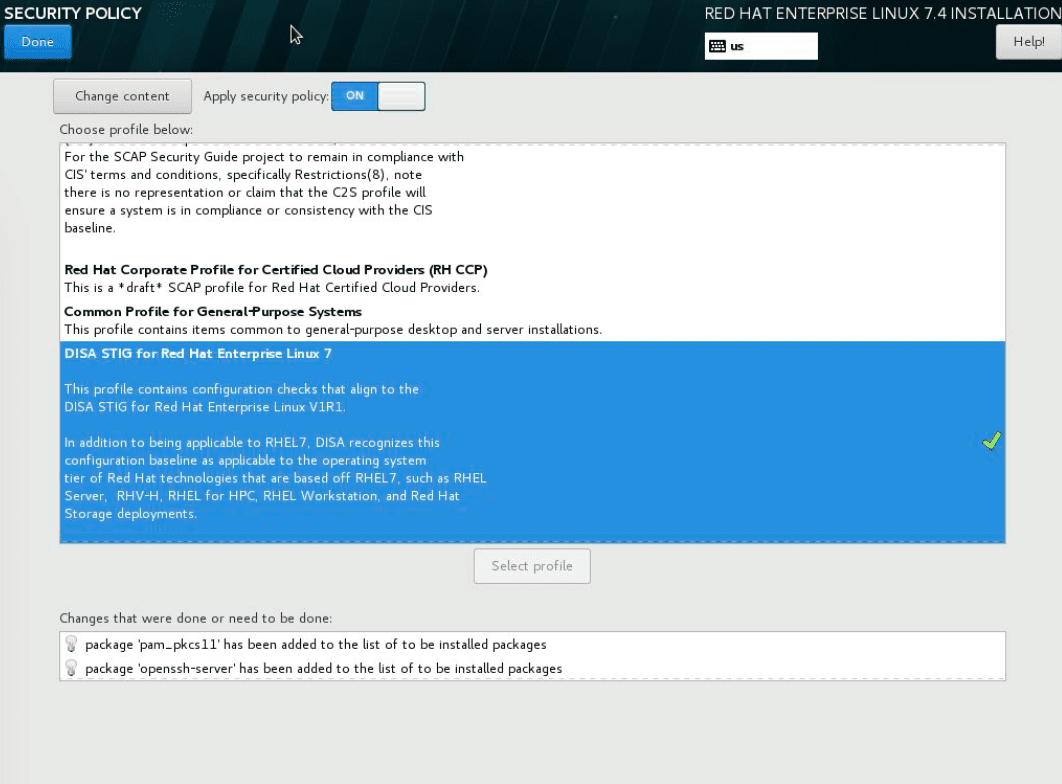This screenshot has width=1062, height=784.
Task: Click 'Storage deployments.' line in DISA profile
Action: 131,514
